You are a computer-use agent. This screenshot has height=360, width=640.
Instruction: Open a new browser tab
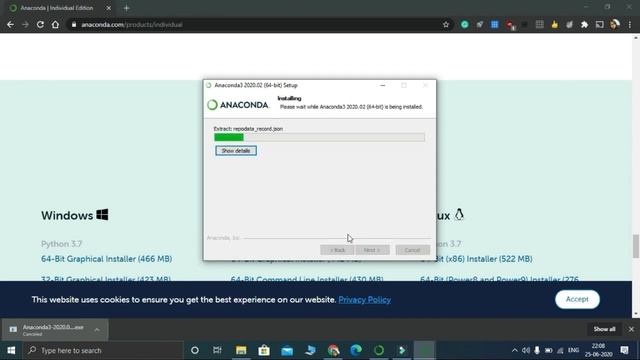127,8
